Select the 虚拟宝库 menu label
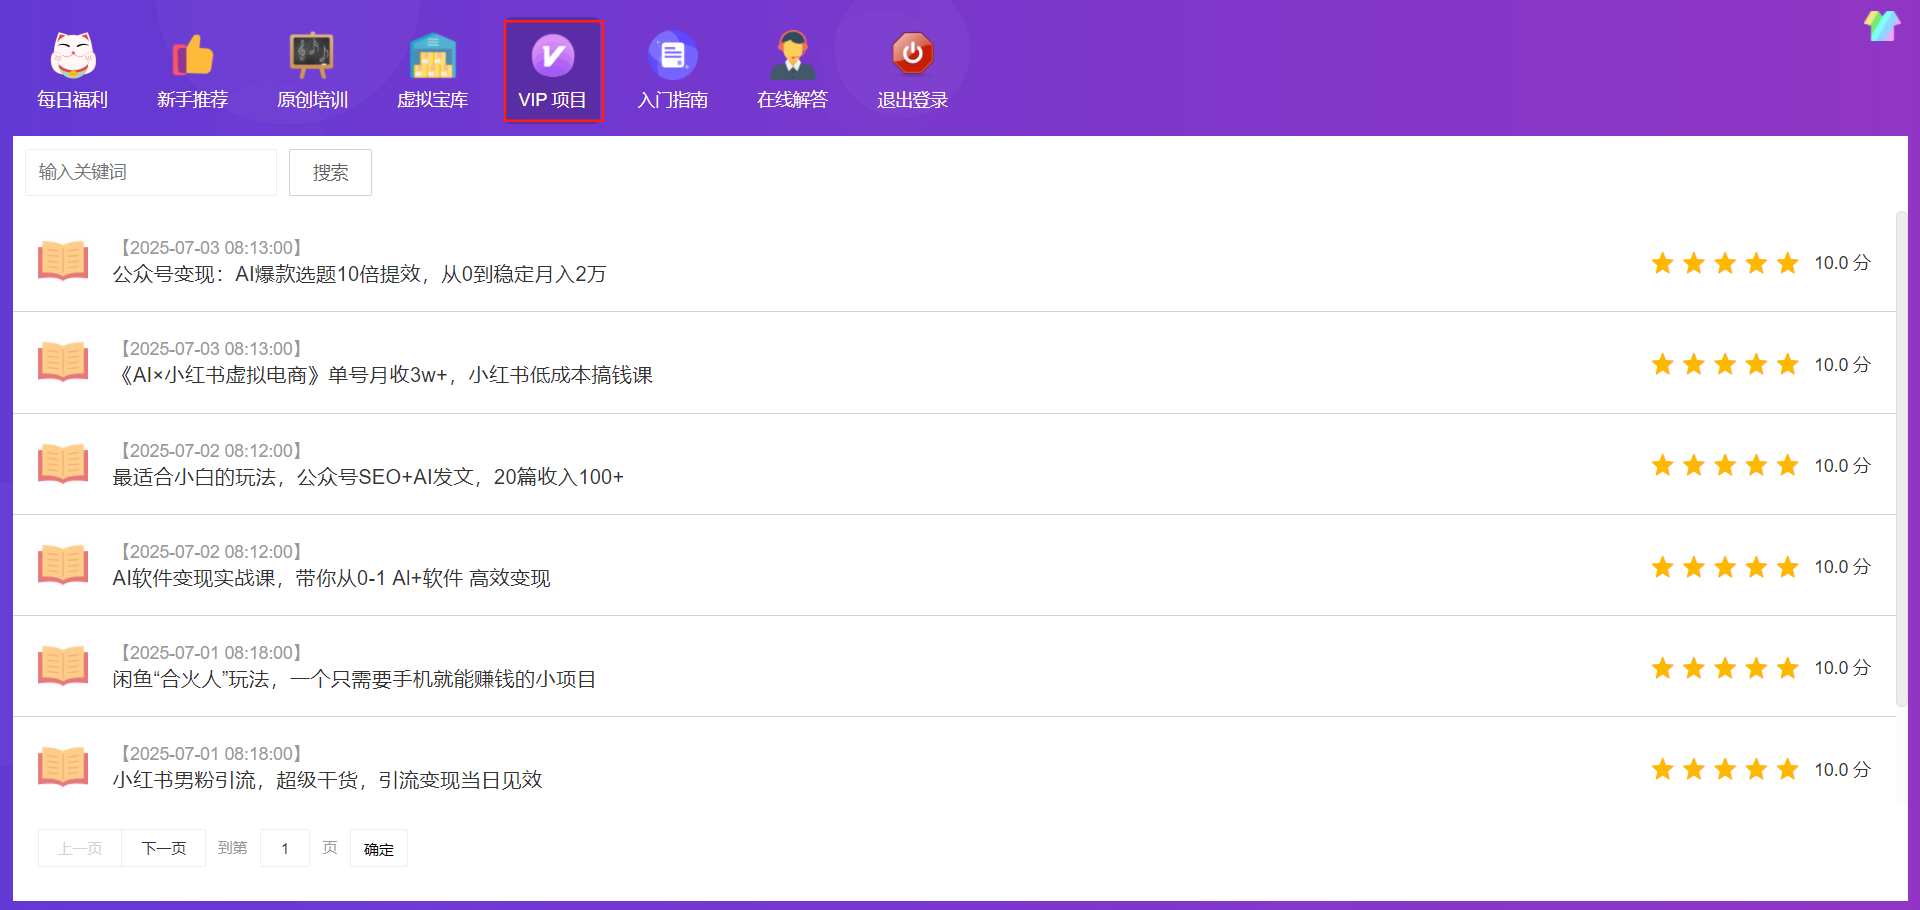Image resolution: width=1920 pixels, height=910 pixels. [x=433, y=100]
